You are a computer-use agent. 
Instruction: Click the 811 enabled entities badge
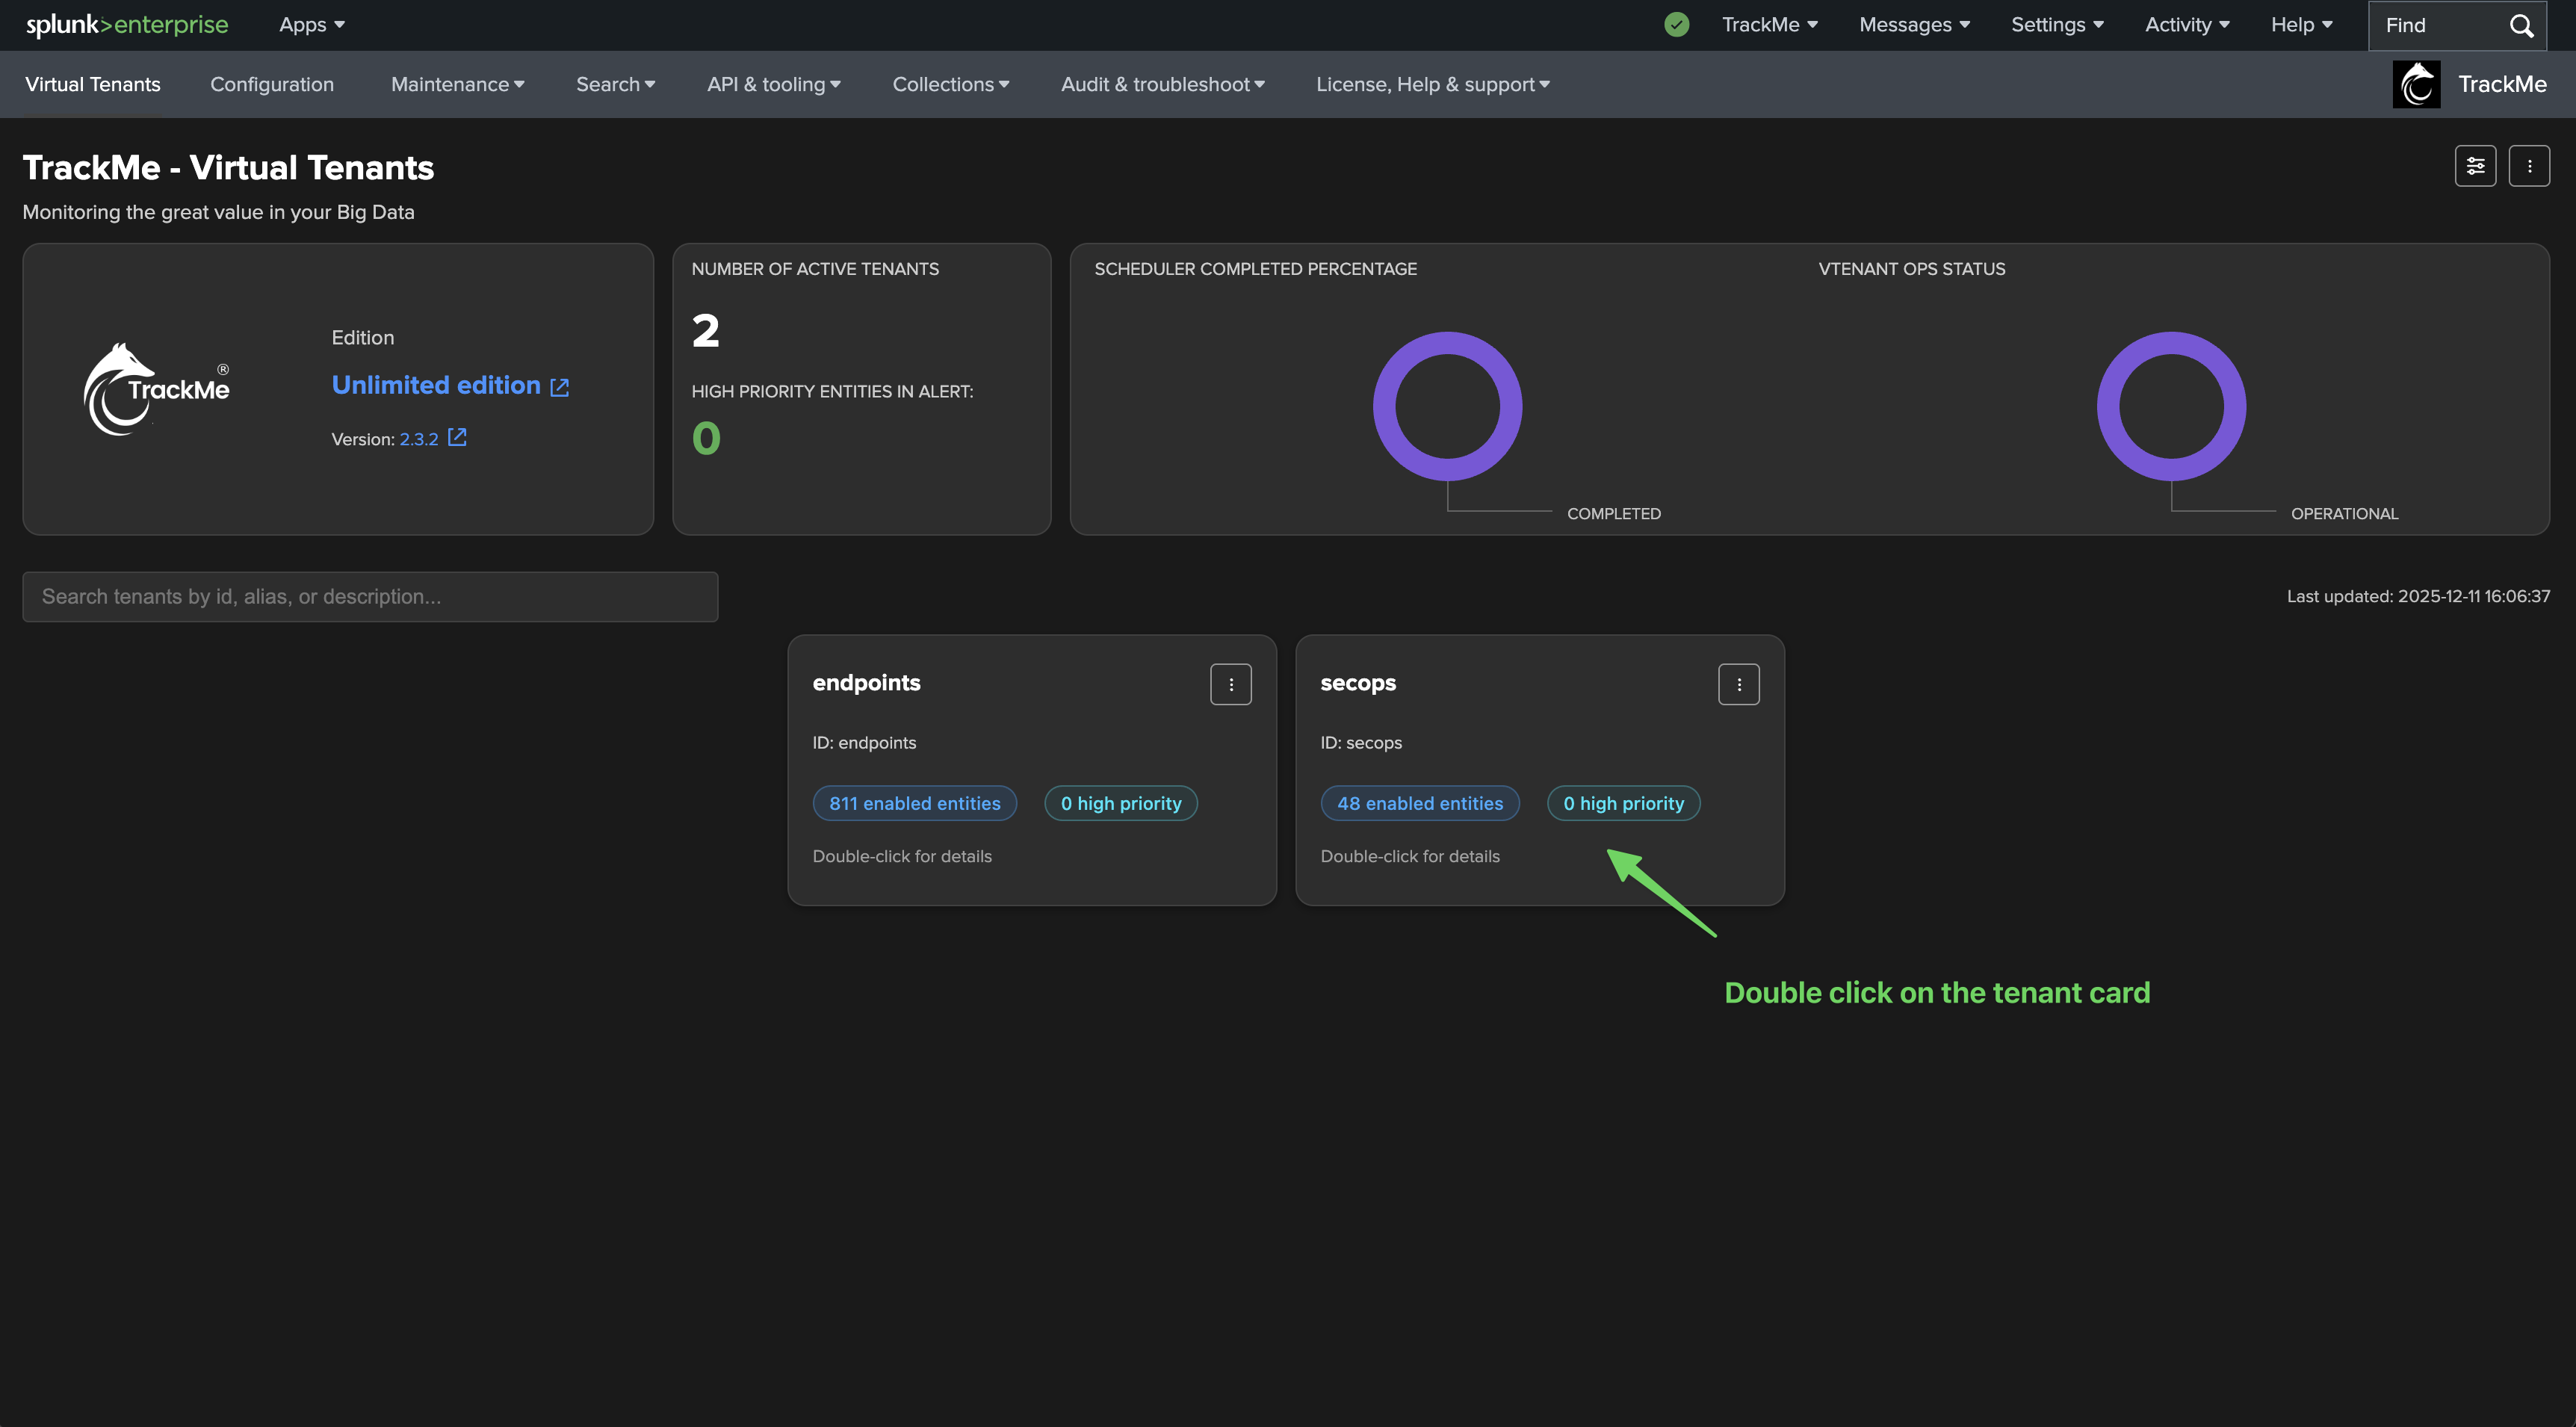pyautogui.click(x=914, y=804)
